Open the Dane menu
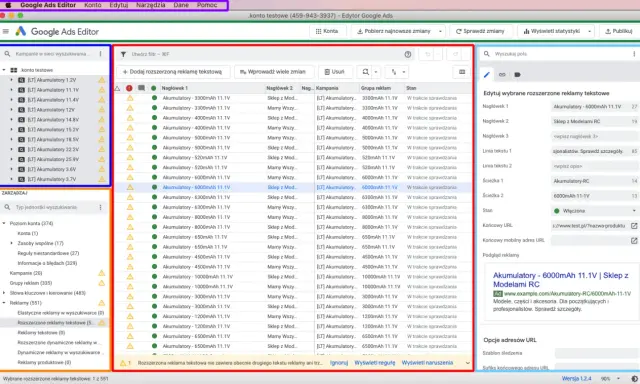 tap(181, 5)
